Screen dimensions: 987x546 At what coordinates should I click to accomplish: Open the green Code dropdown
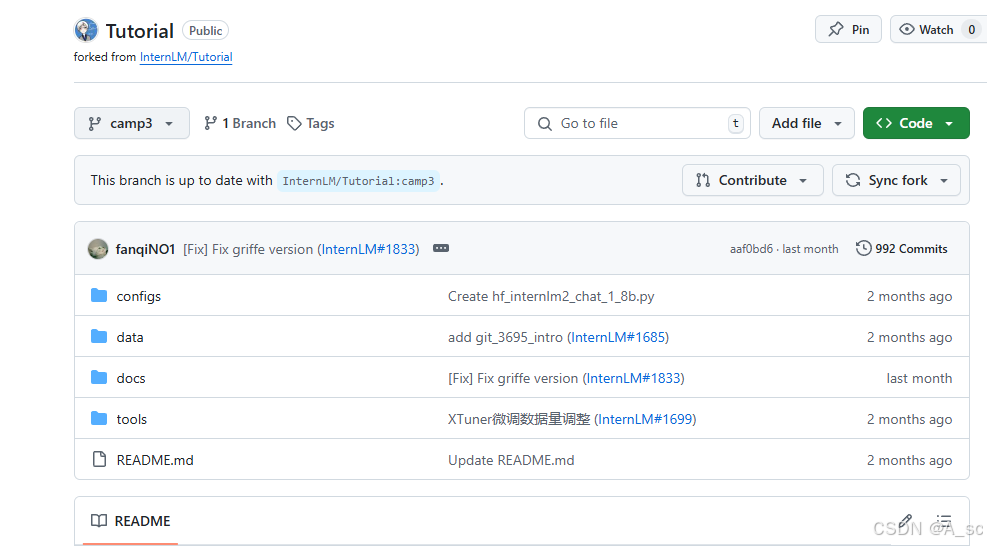tap(916, 123)
